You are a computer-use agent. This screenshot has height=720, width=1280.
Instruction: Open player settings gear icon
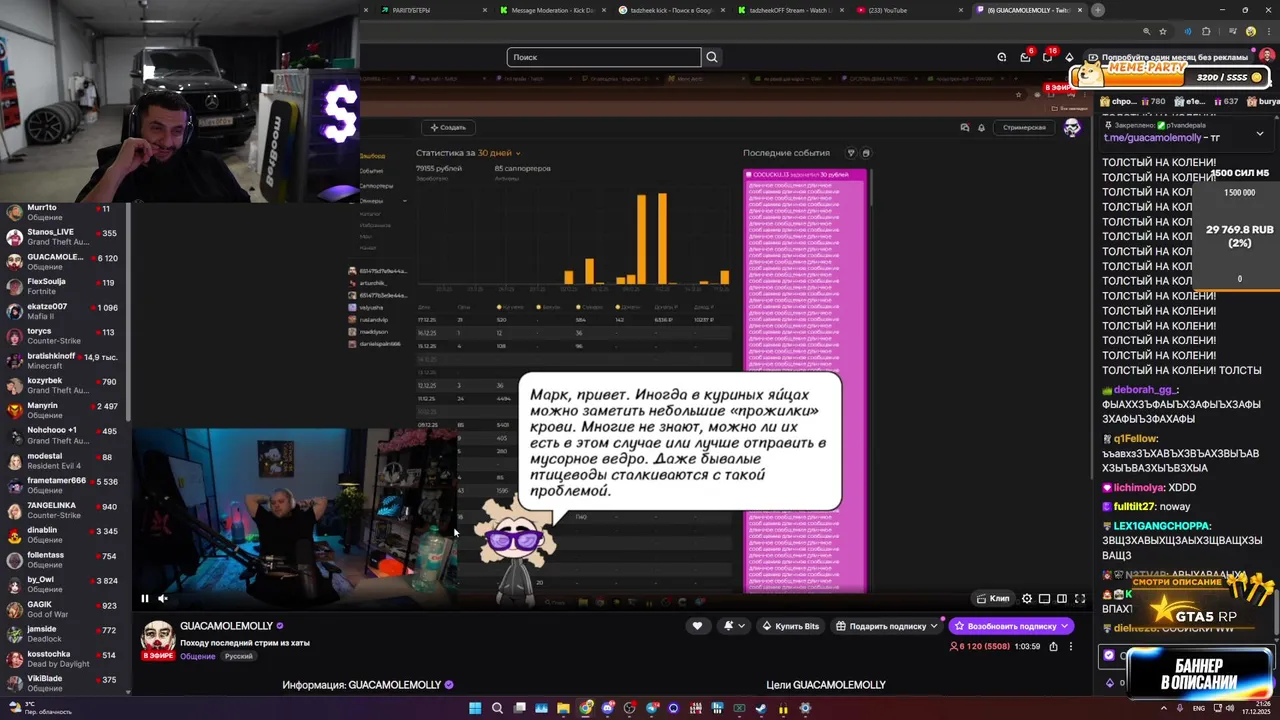coord(1027,599)
